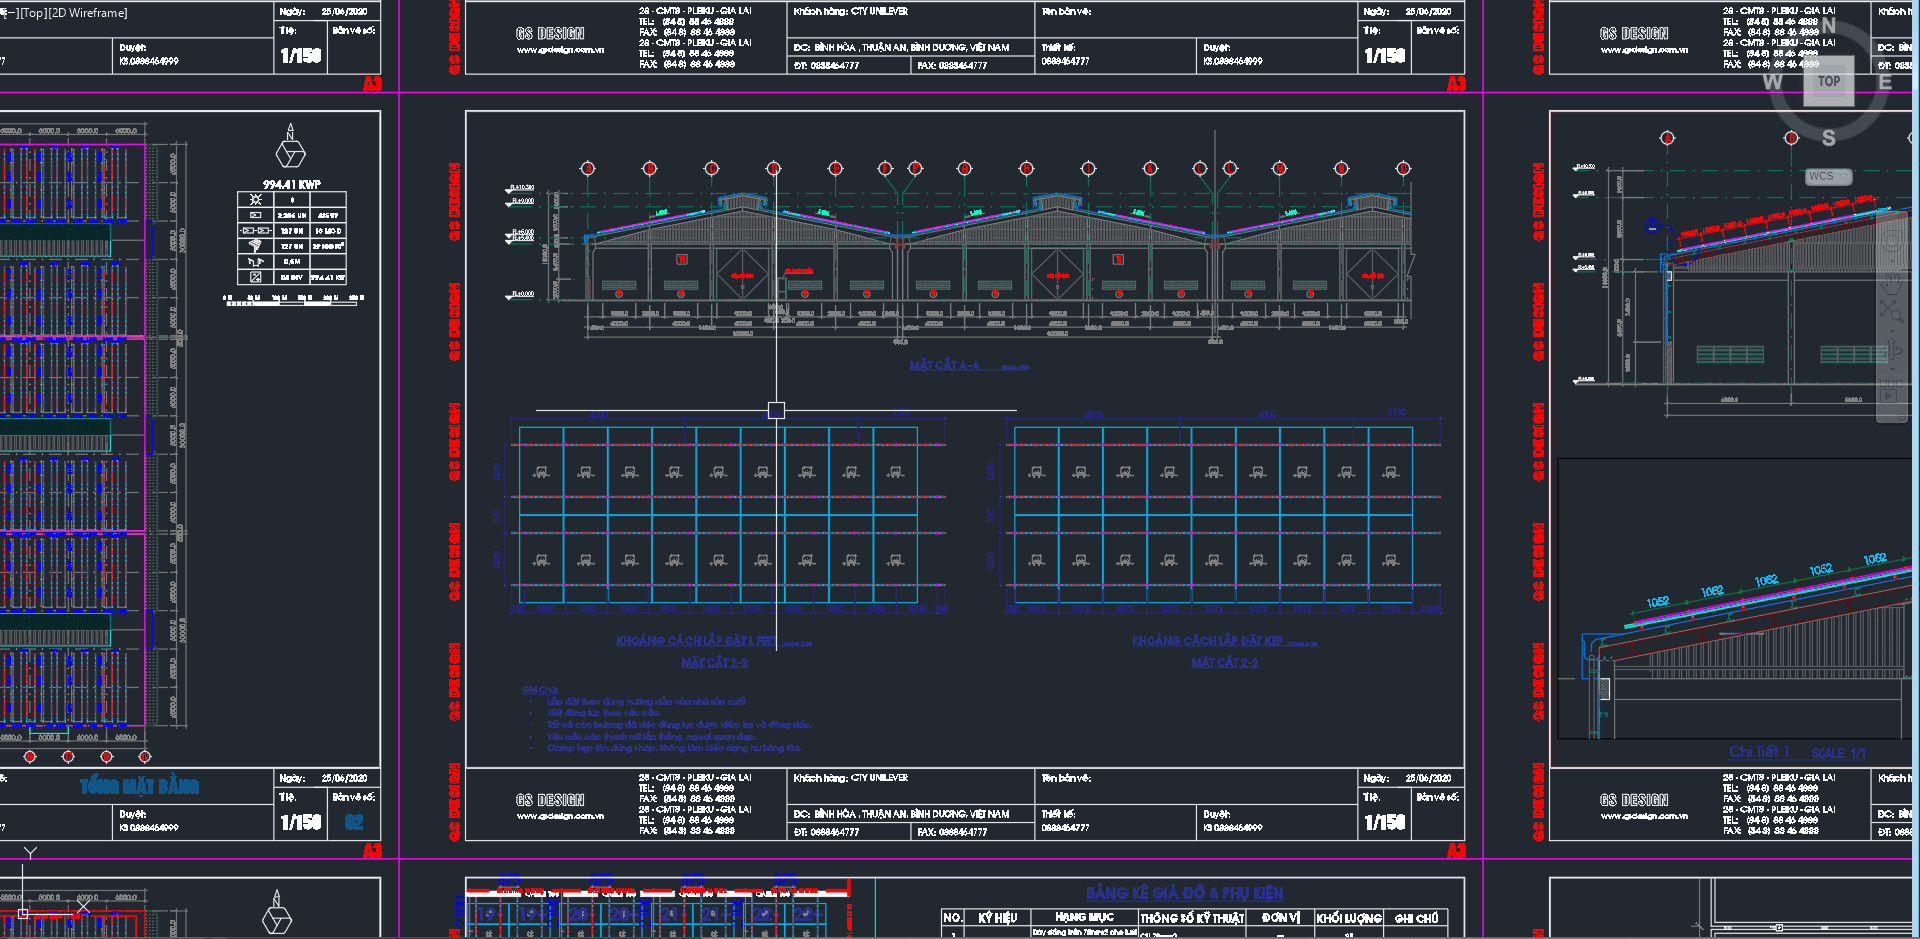Viewport: 1920px width, 939px height.
Task: Select the TỔNG MẶT BẰNG title text
Action: (x=139, y=787)
